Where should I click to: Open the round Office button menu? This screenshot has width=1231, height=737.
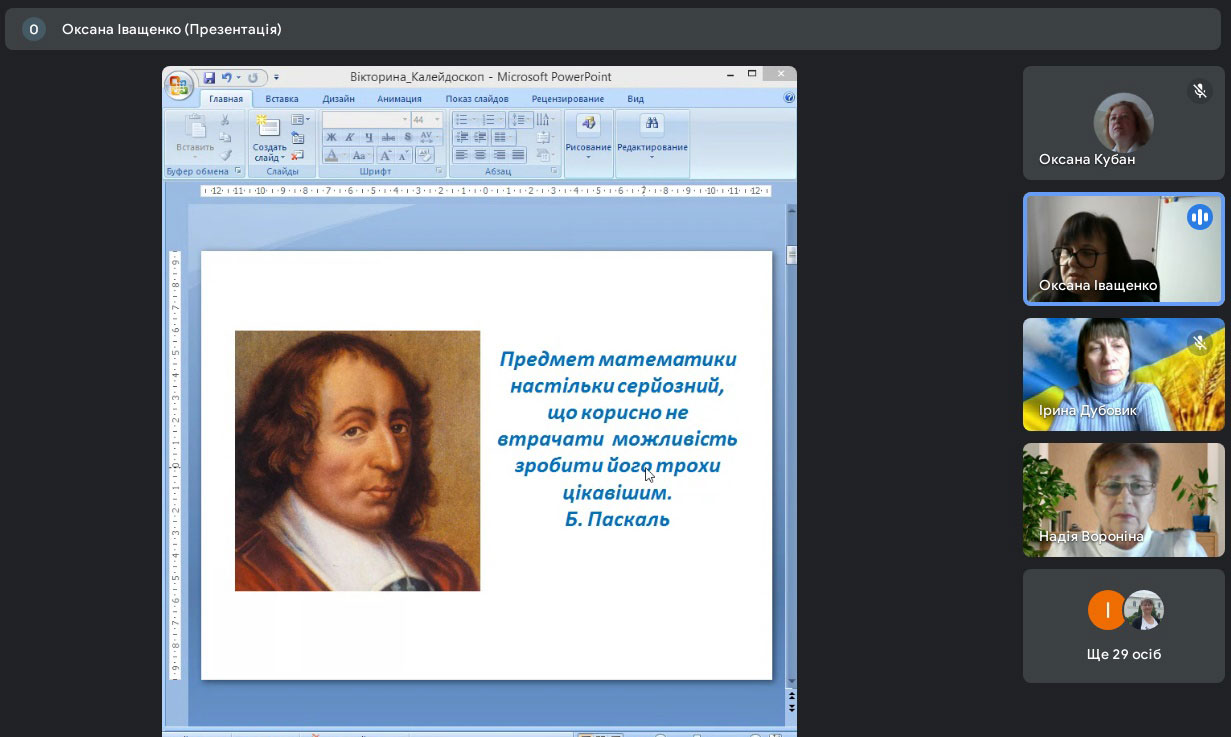click(x=178, y=85)
